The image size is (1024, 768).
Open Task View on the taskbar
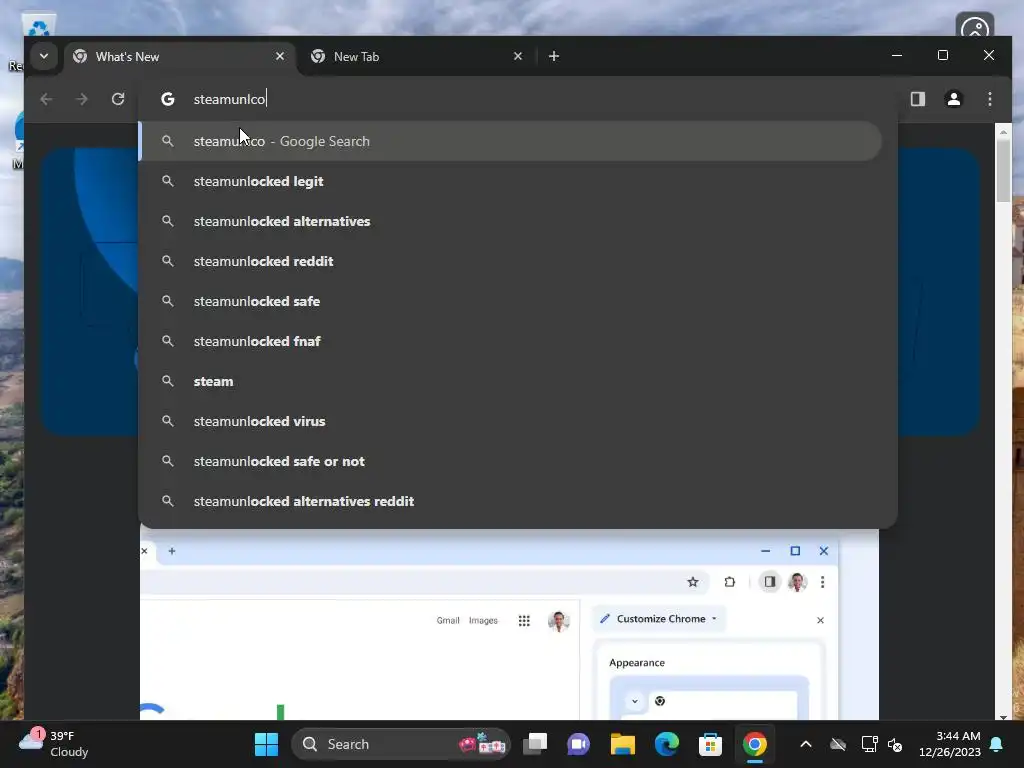535,744
